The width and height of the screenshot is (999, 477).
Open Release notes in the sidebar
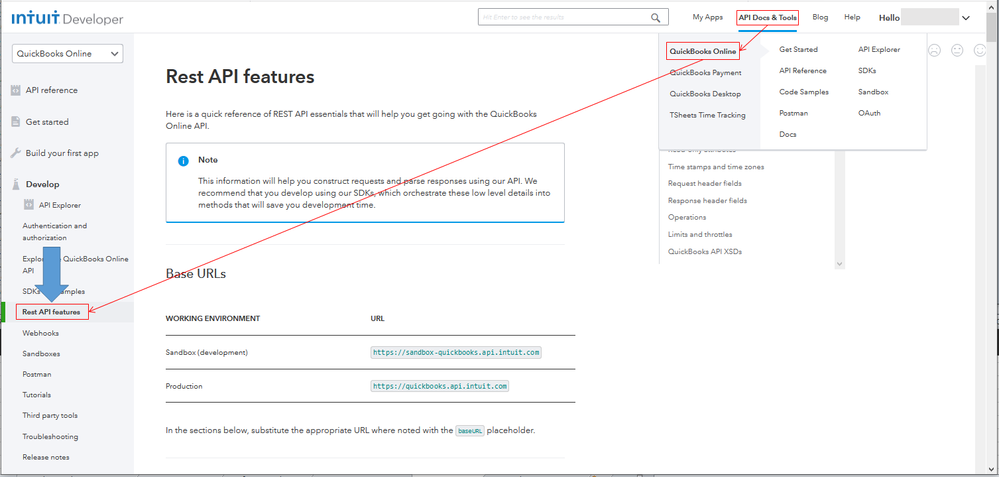click(46, 457)
